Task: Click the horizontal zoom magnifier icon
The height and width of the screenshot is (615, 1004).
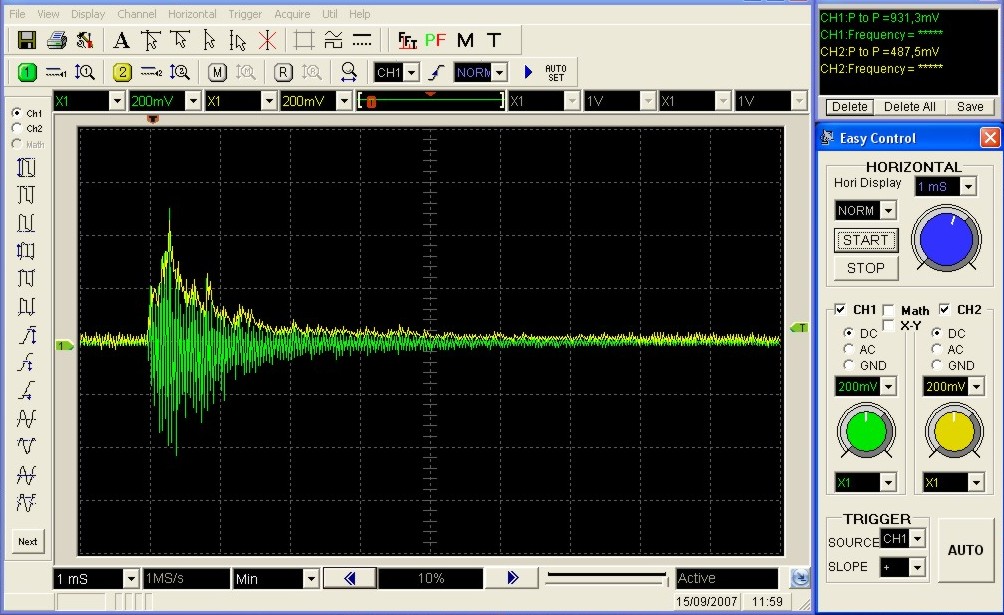Action: coord(348,72)
